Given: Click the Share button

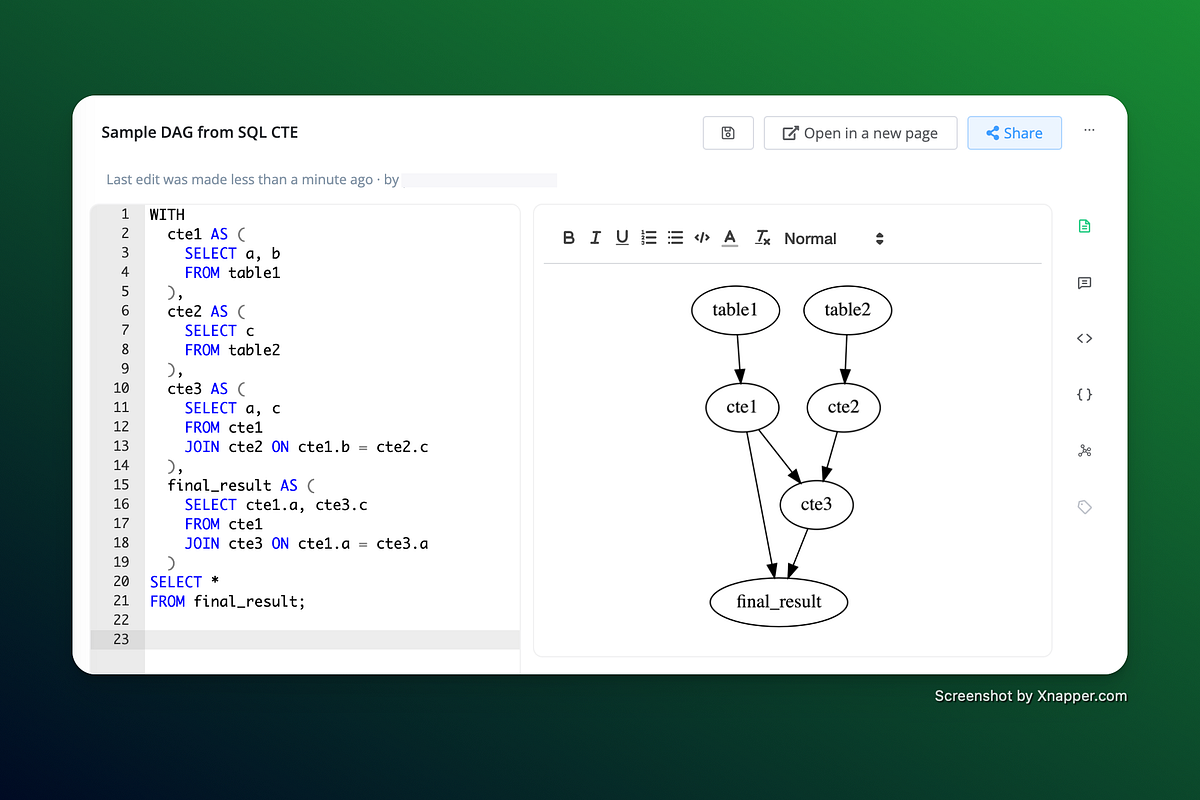Looking at the screenshot, I should click(x=1014, y=132).
